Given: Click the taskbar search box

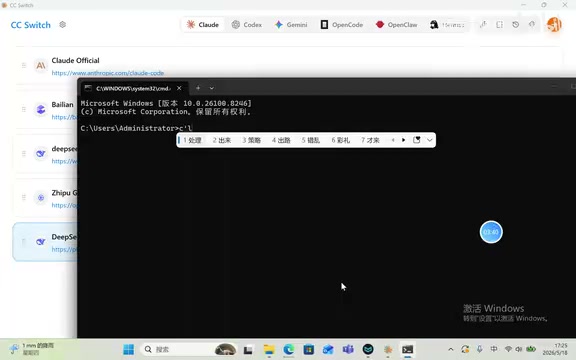Looking at the screenshot, I should point(190,349).
